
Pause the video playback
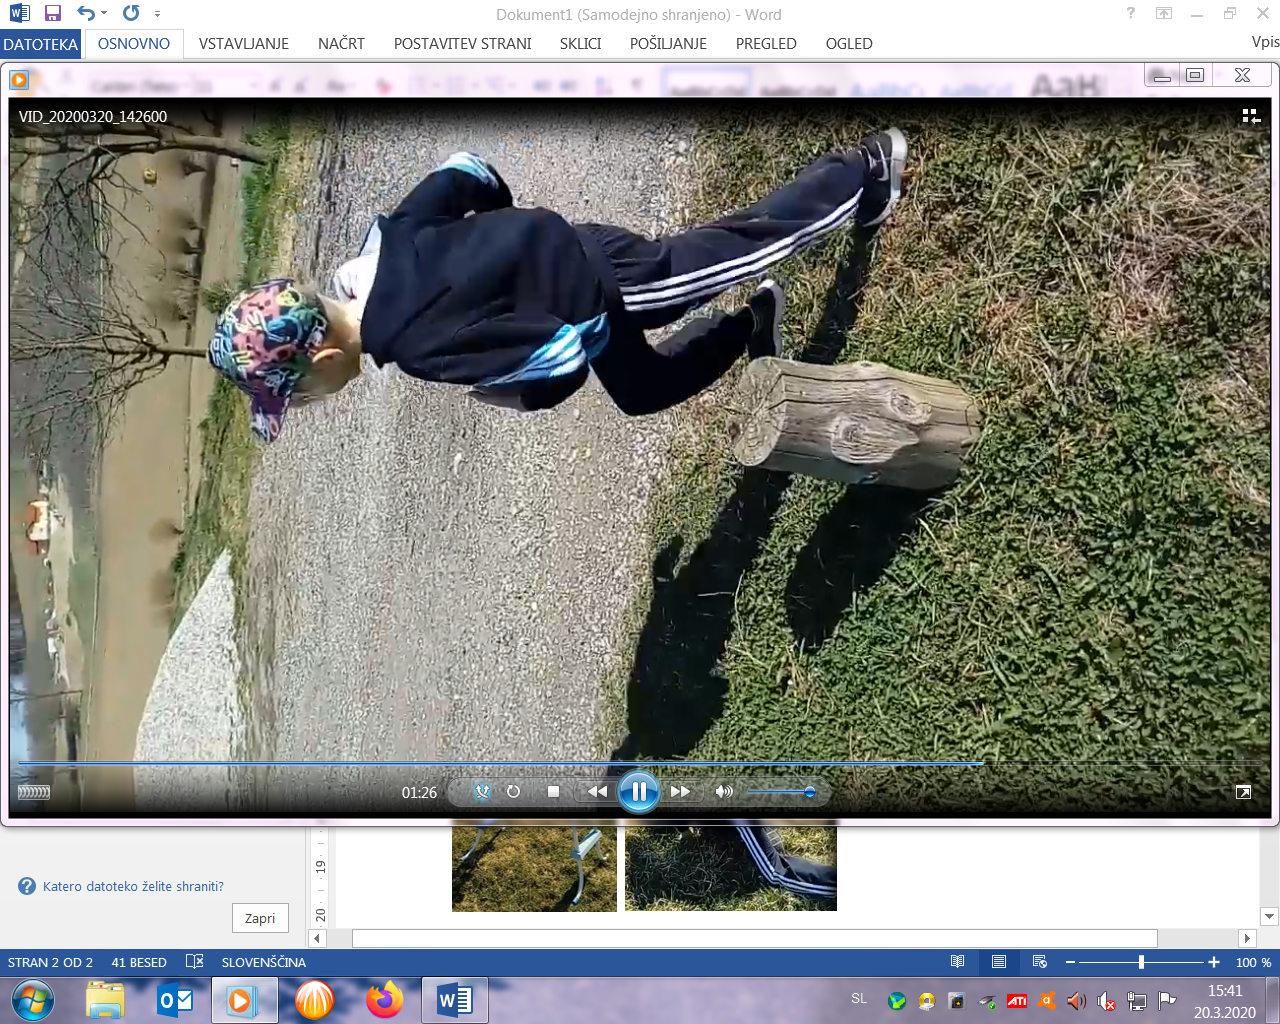(x=638, y=792)
